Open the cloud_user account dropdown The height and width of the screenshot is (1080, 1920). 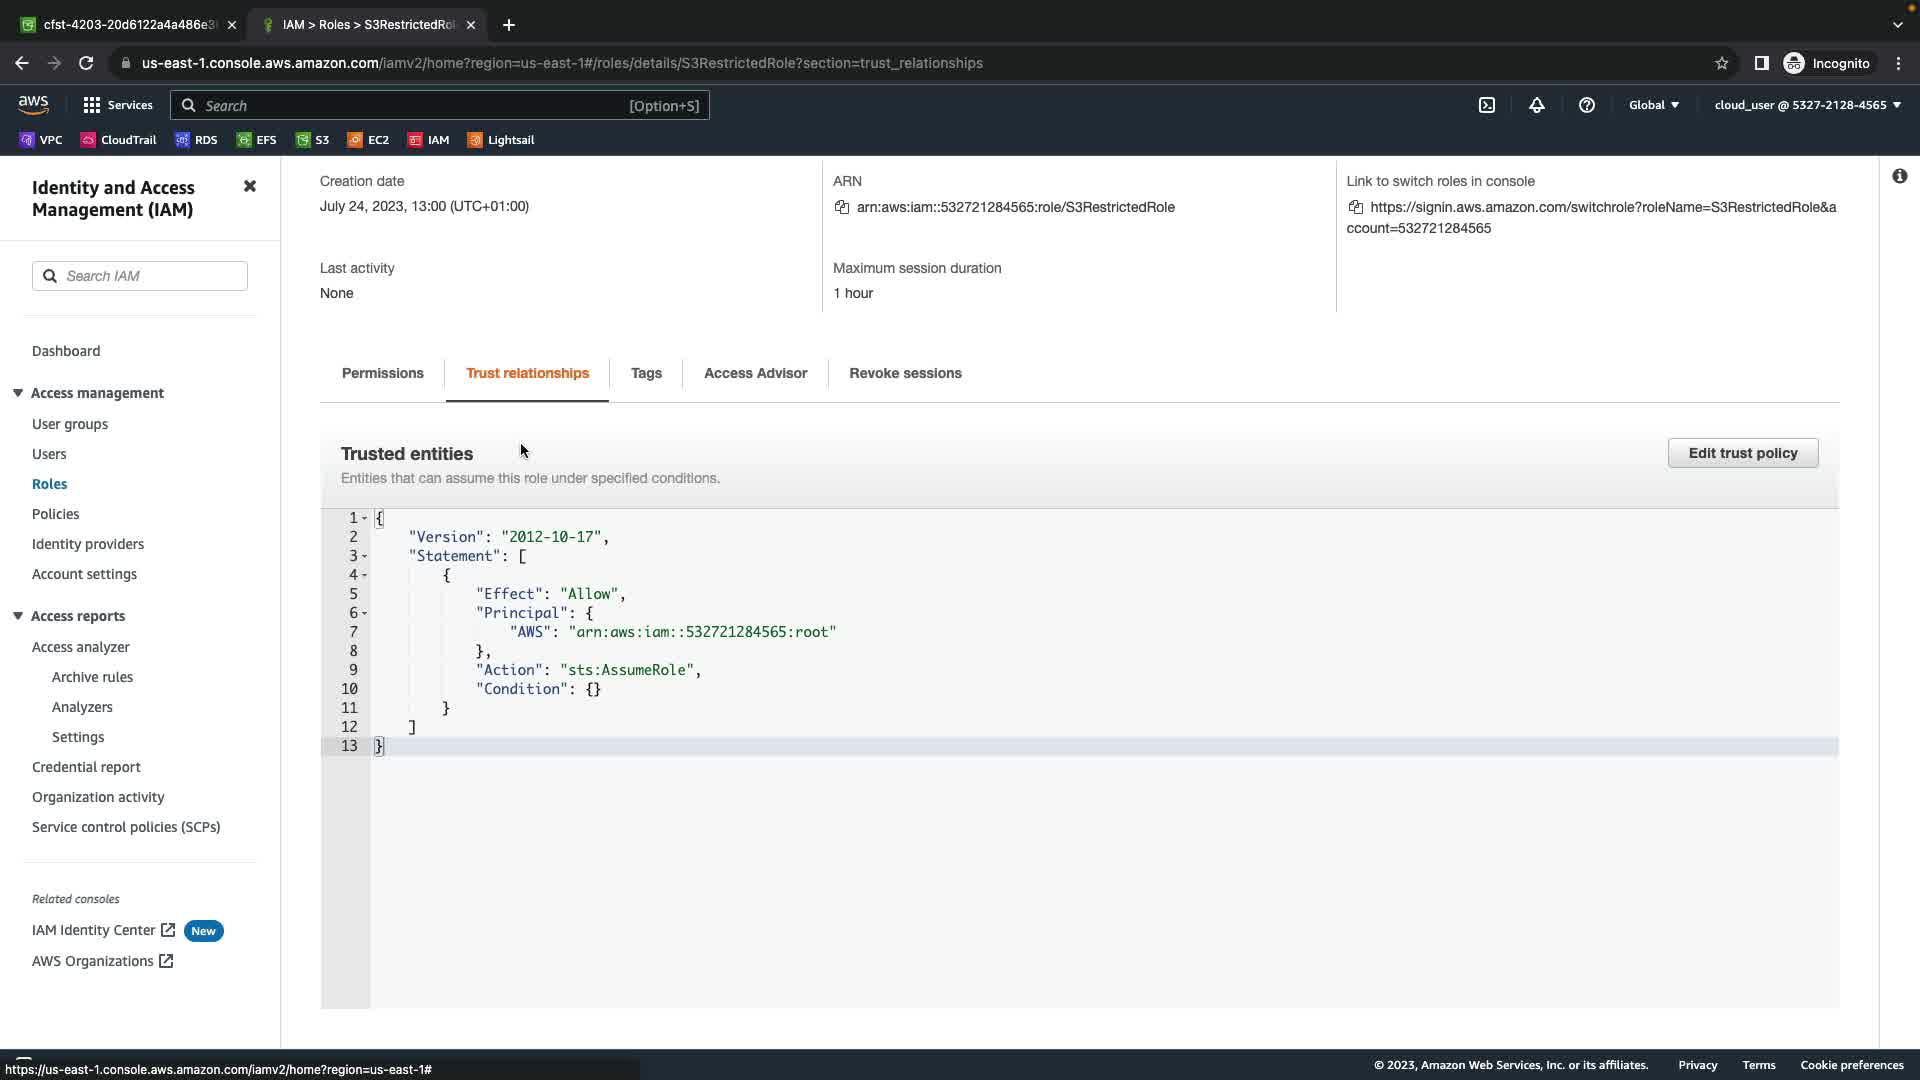tap(1807, 105)
